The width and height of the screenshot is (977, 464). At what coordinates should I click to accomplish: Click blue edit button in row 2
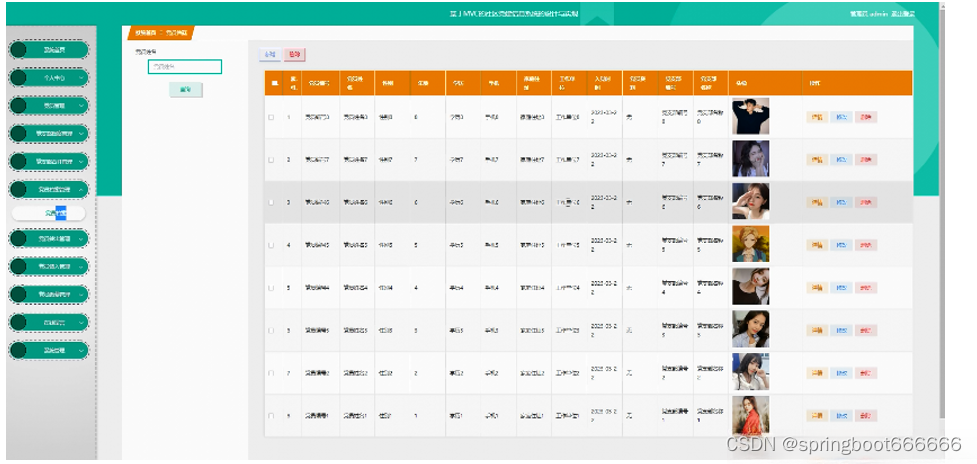pos(841,160)
